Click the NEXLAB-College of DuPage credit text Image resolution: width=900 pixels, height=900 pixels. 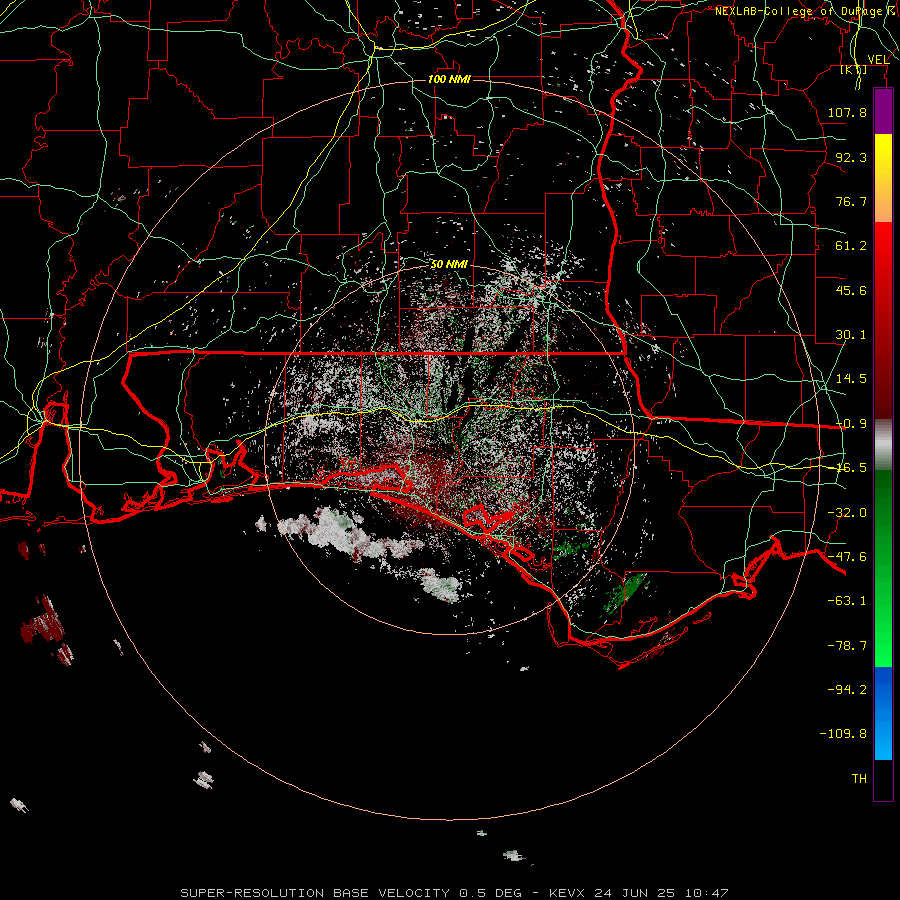tap(806, 11)
